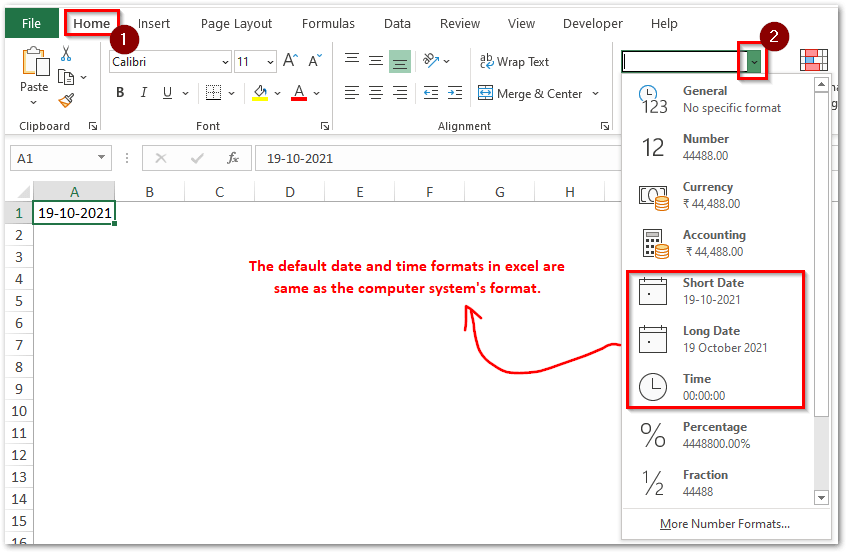
Task: Decrease indent icon
Action: tap(431, 93)
